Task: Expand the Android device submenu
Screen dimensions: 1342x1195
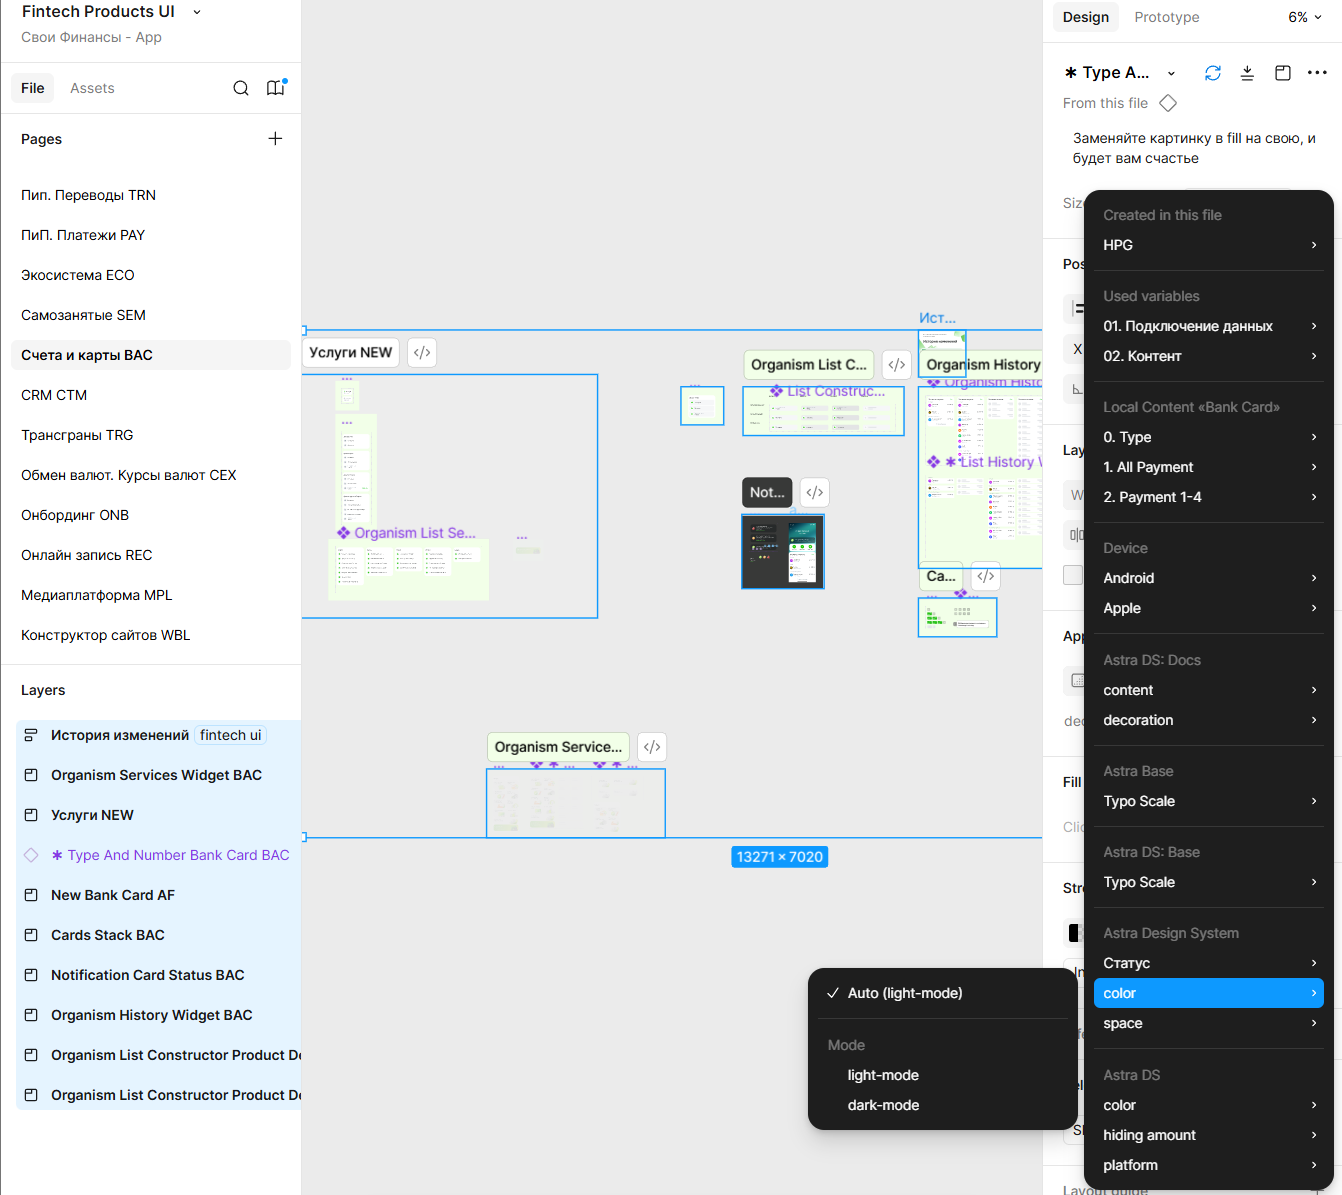Action: 1209,578
